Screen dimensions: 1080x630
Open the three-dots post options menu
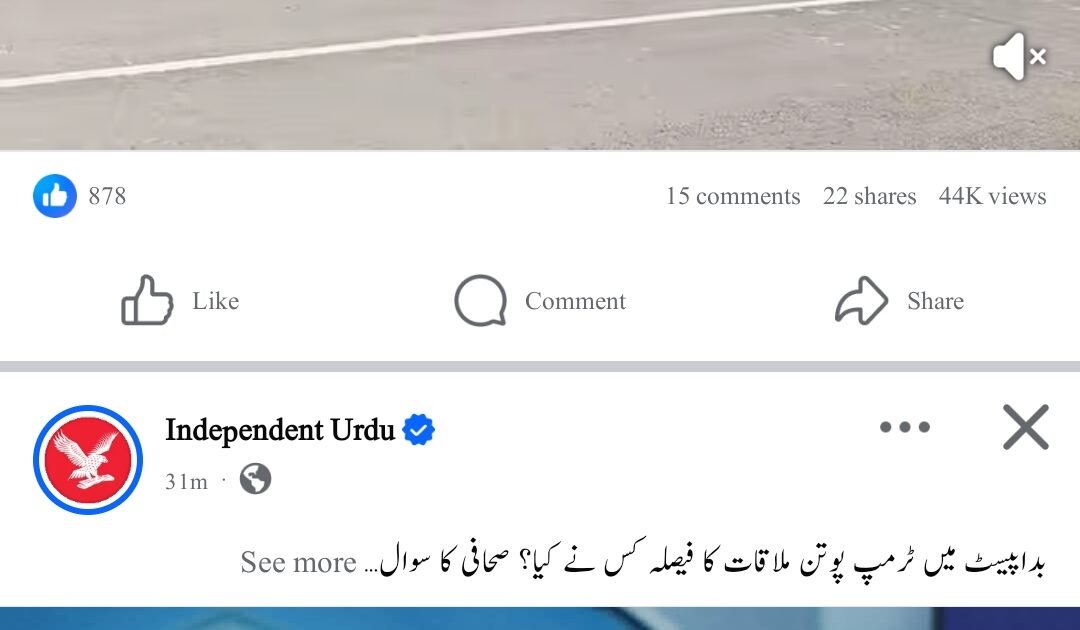[905, 427]
